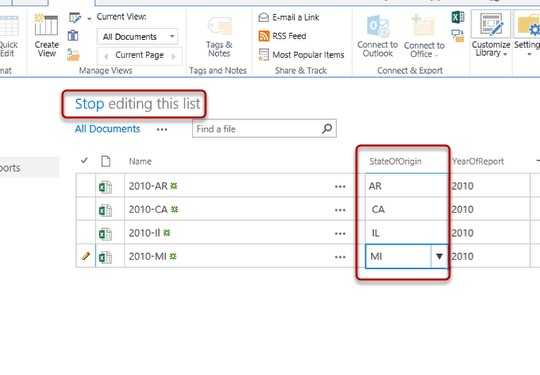540x375 pixels.
Task: Click the search magnifier icon
Action: pyautogui.click(x=327, y=129)
